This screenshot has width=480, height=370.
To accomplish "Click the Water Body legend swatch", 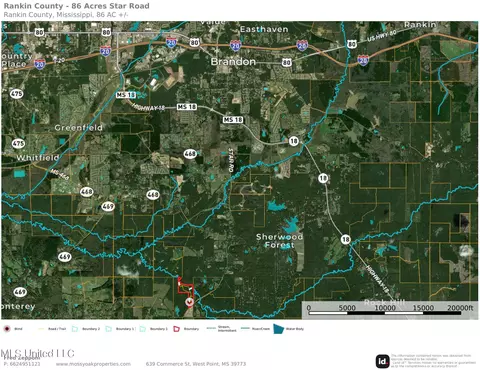I will pyautogui.click(x=278, y=329).
